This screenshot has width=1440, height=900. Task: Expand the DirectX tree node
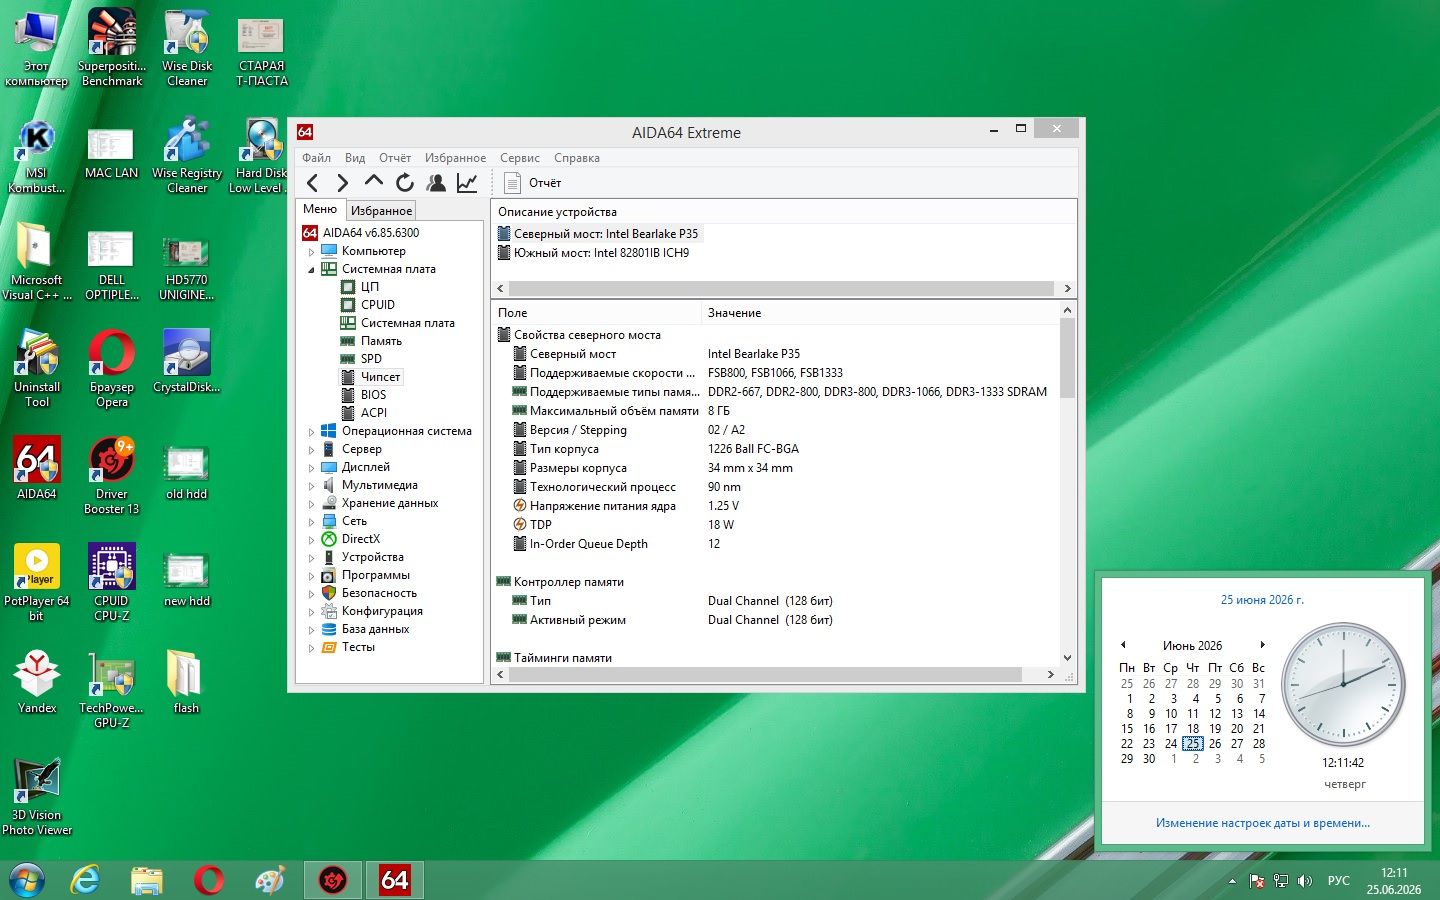[x=311, y=540]
